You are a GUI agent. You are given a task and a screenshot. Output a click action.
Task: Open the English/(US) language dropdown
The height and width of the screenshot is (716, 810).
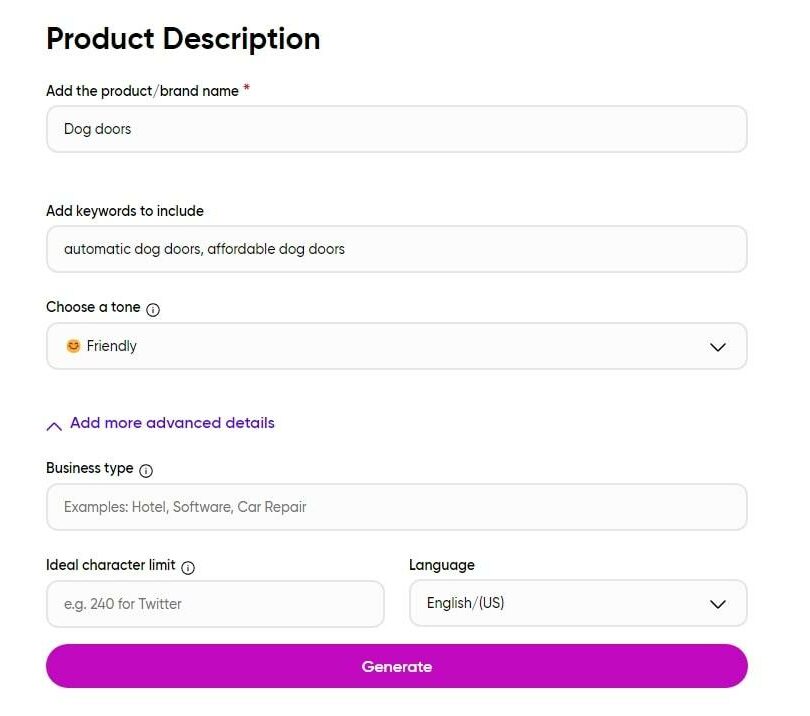578,603
